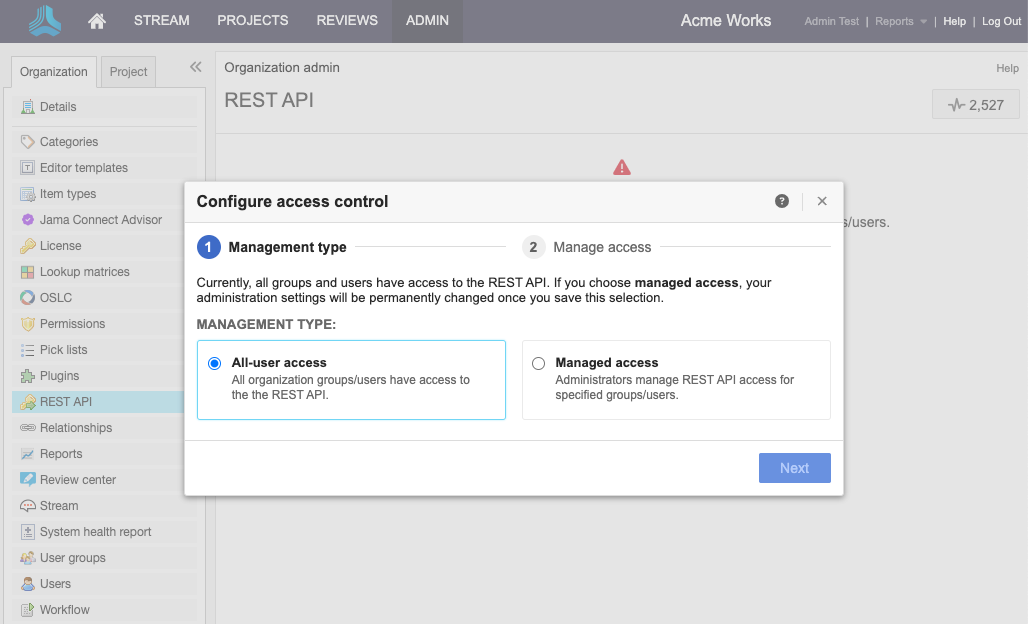Image resolution: width=1028 pixels, height=624 pixels.
Task: Click the REST API page heading
Action: click(269, 100)
